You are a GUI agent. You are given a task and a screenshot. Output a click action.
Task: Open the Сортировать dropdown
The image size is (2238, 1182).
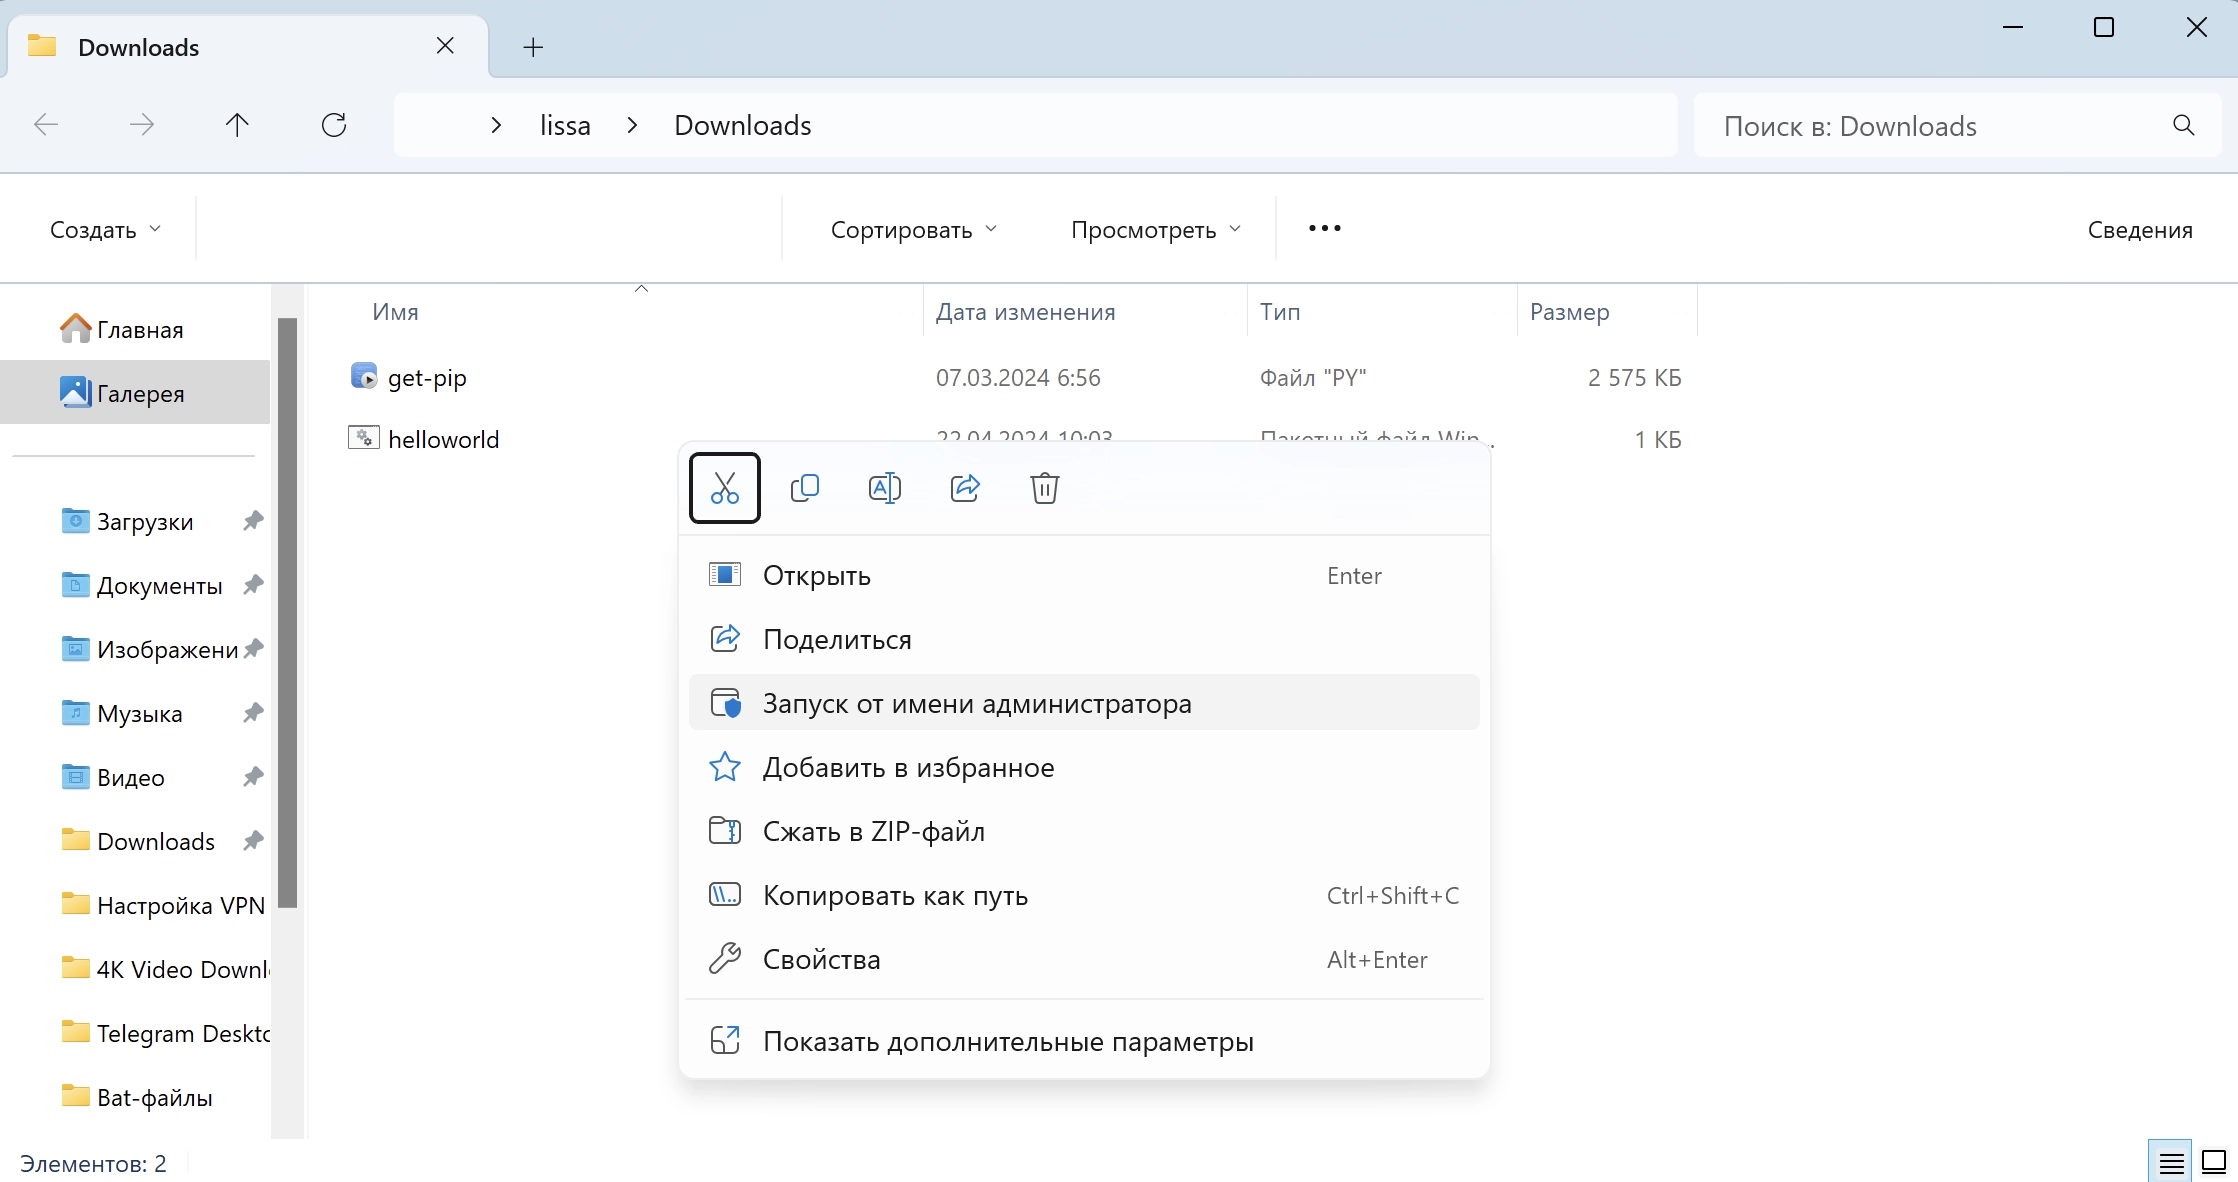pos(912,229)
